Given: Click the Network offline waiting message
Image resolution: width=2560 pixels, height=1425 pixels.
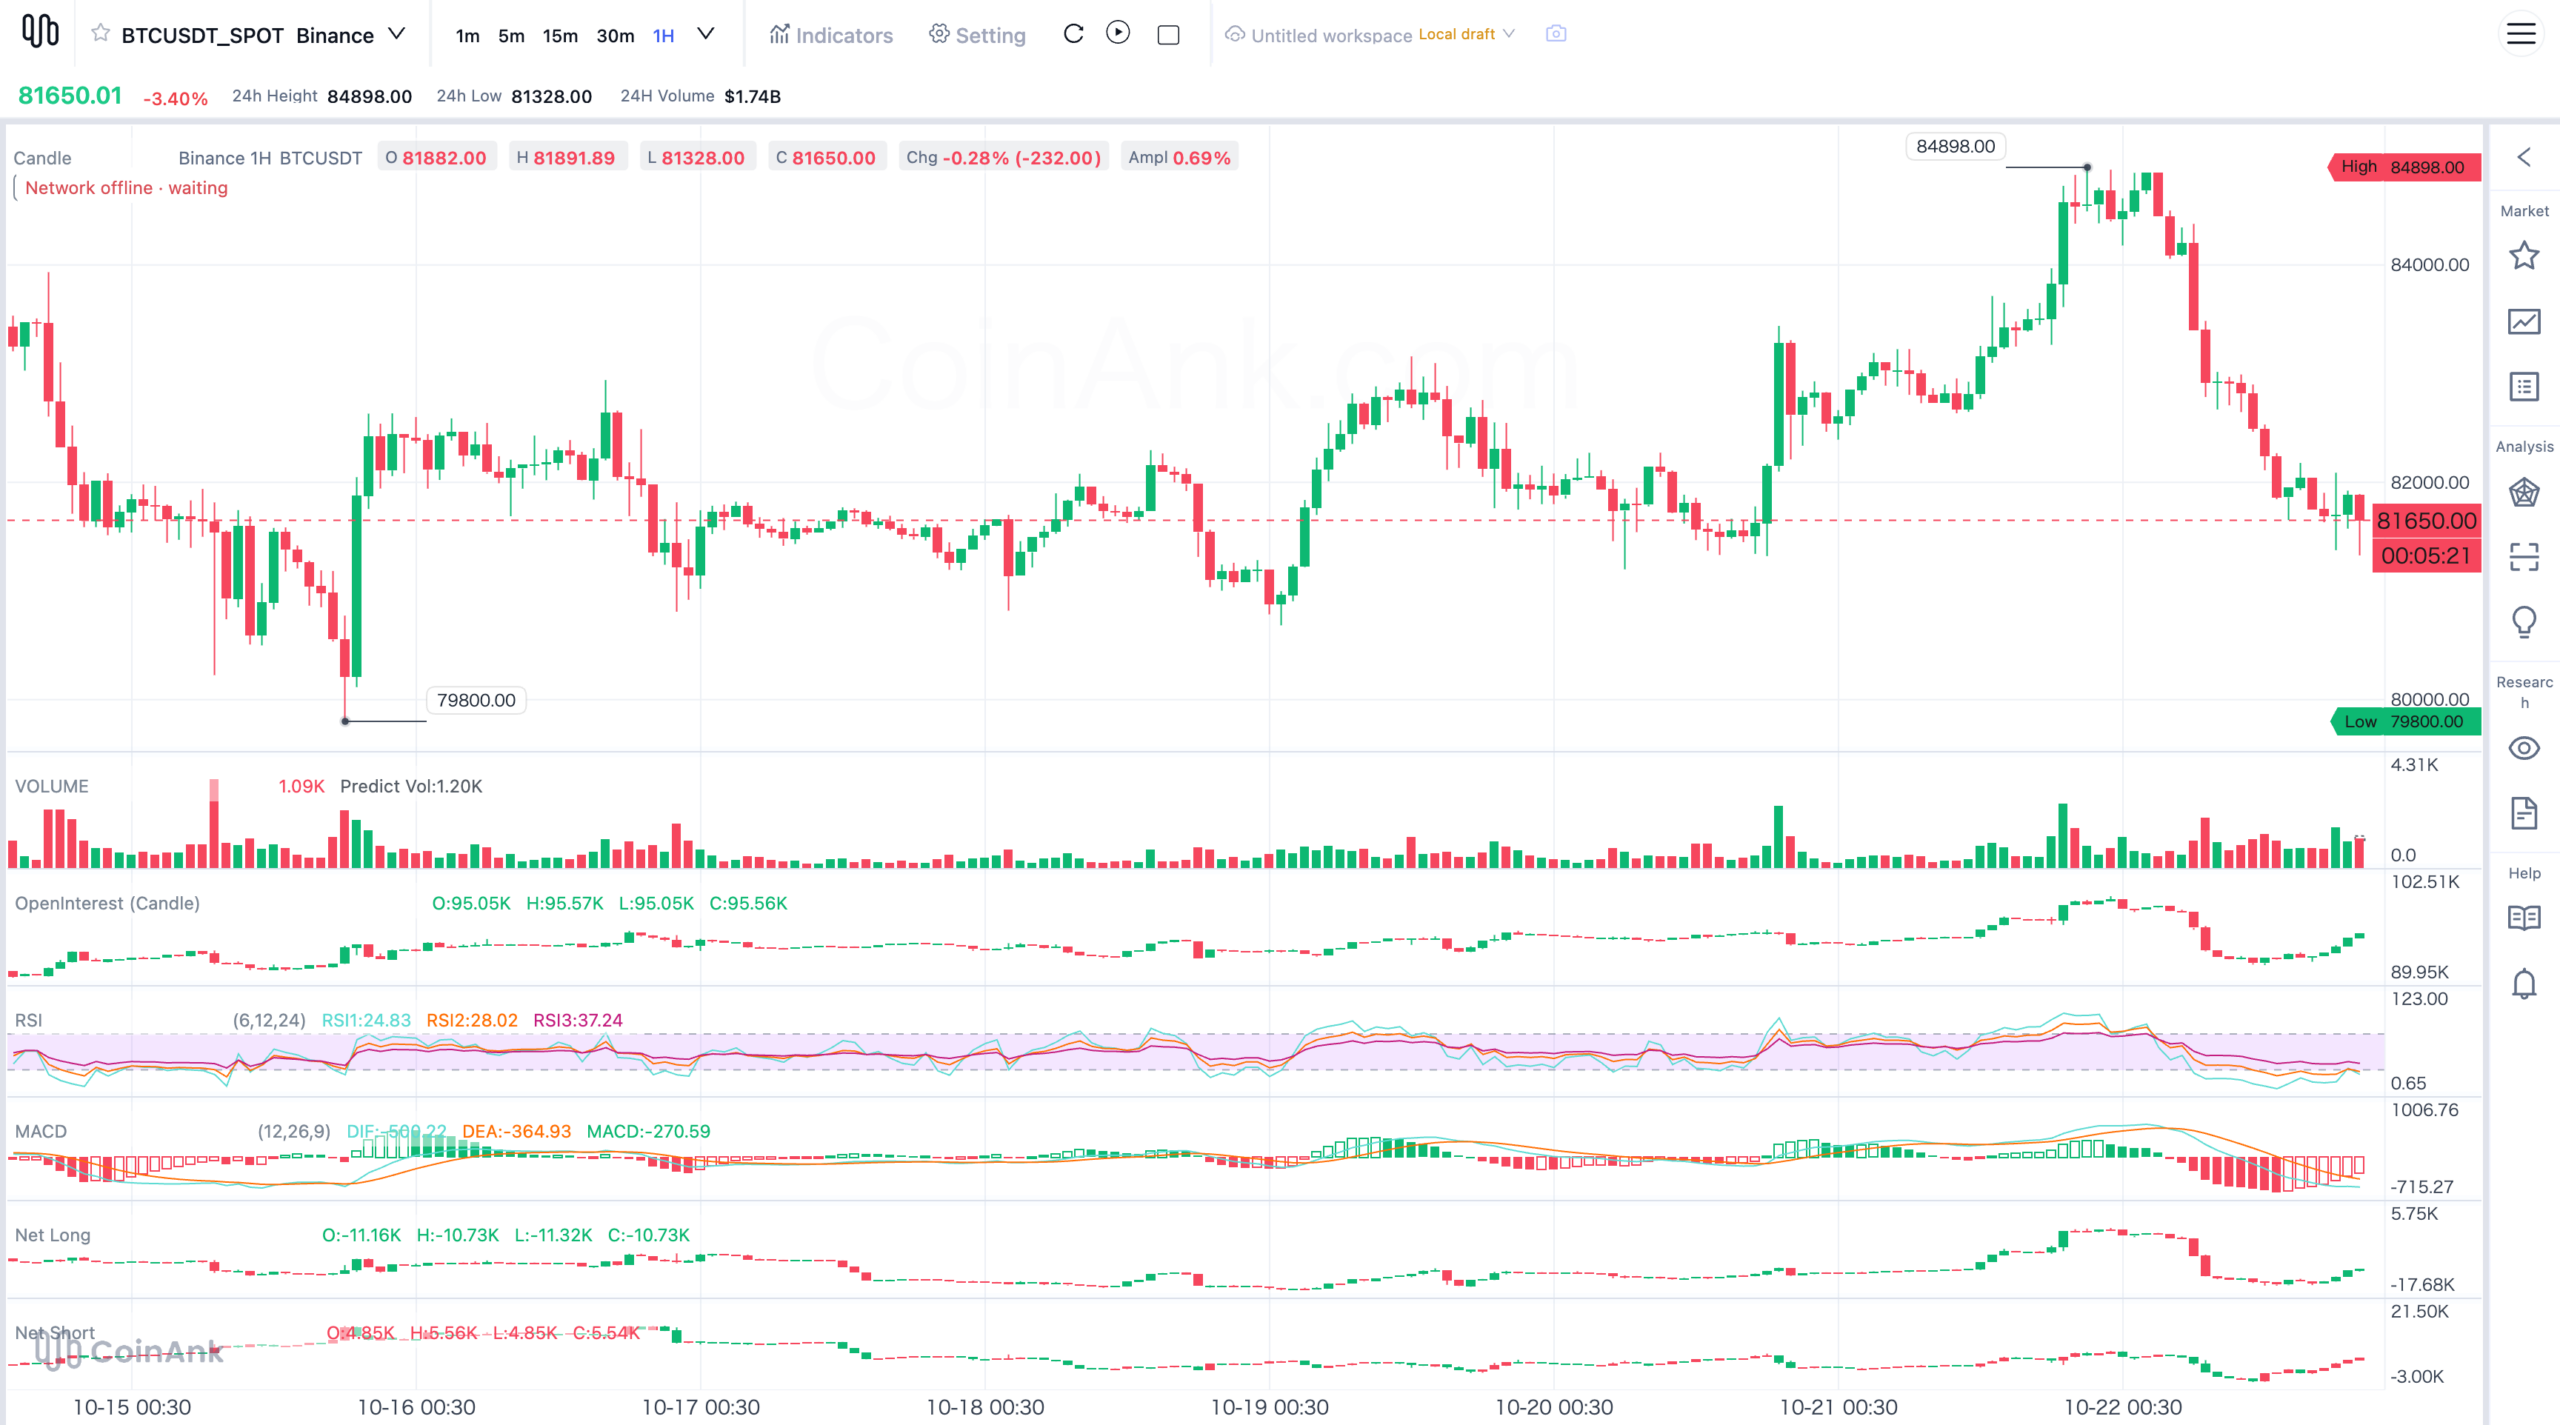Looking at the screenshot, I should [x=126, y=188].
